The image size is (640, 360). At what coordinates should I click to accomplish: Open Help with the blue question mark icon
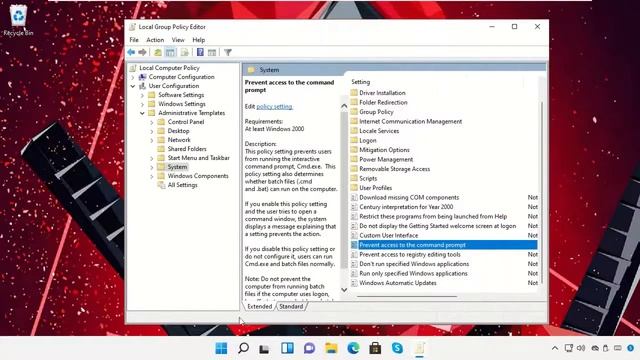200,52
